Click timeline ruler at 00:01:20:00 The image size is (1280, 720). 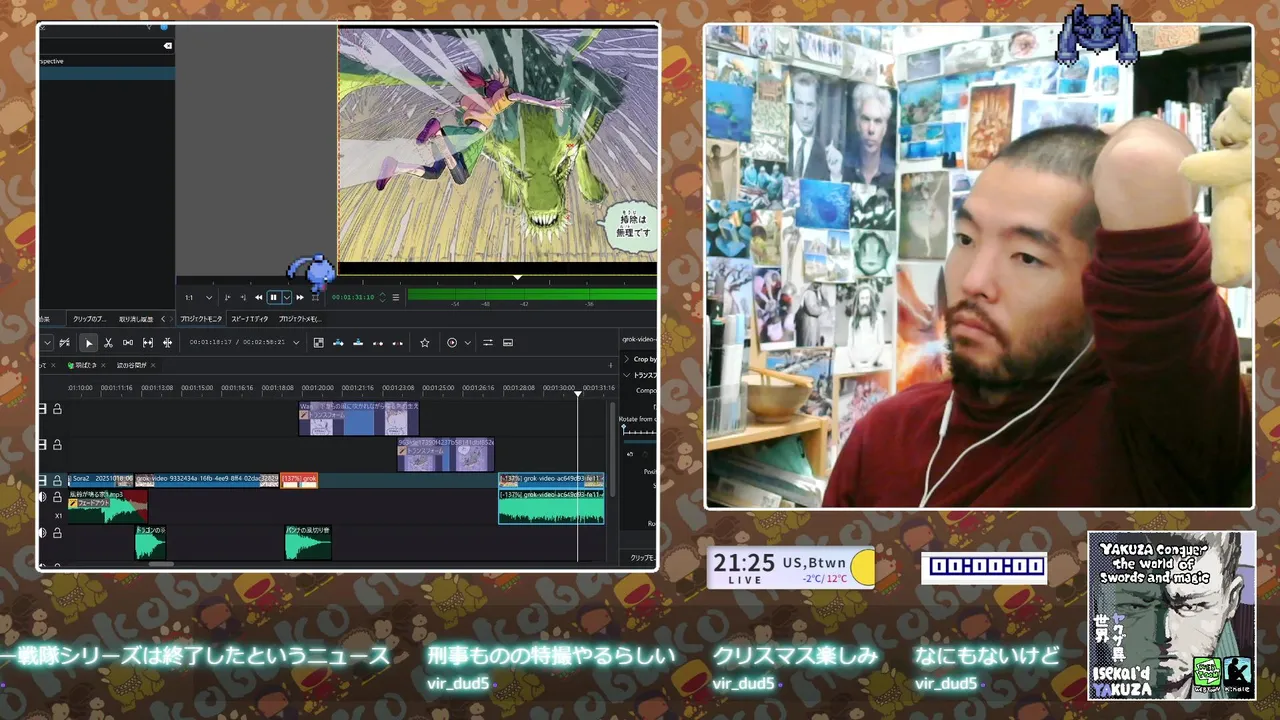click(317, 388)
